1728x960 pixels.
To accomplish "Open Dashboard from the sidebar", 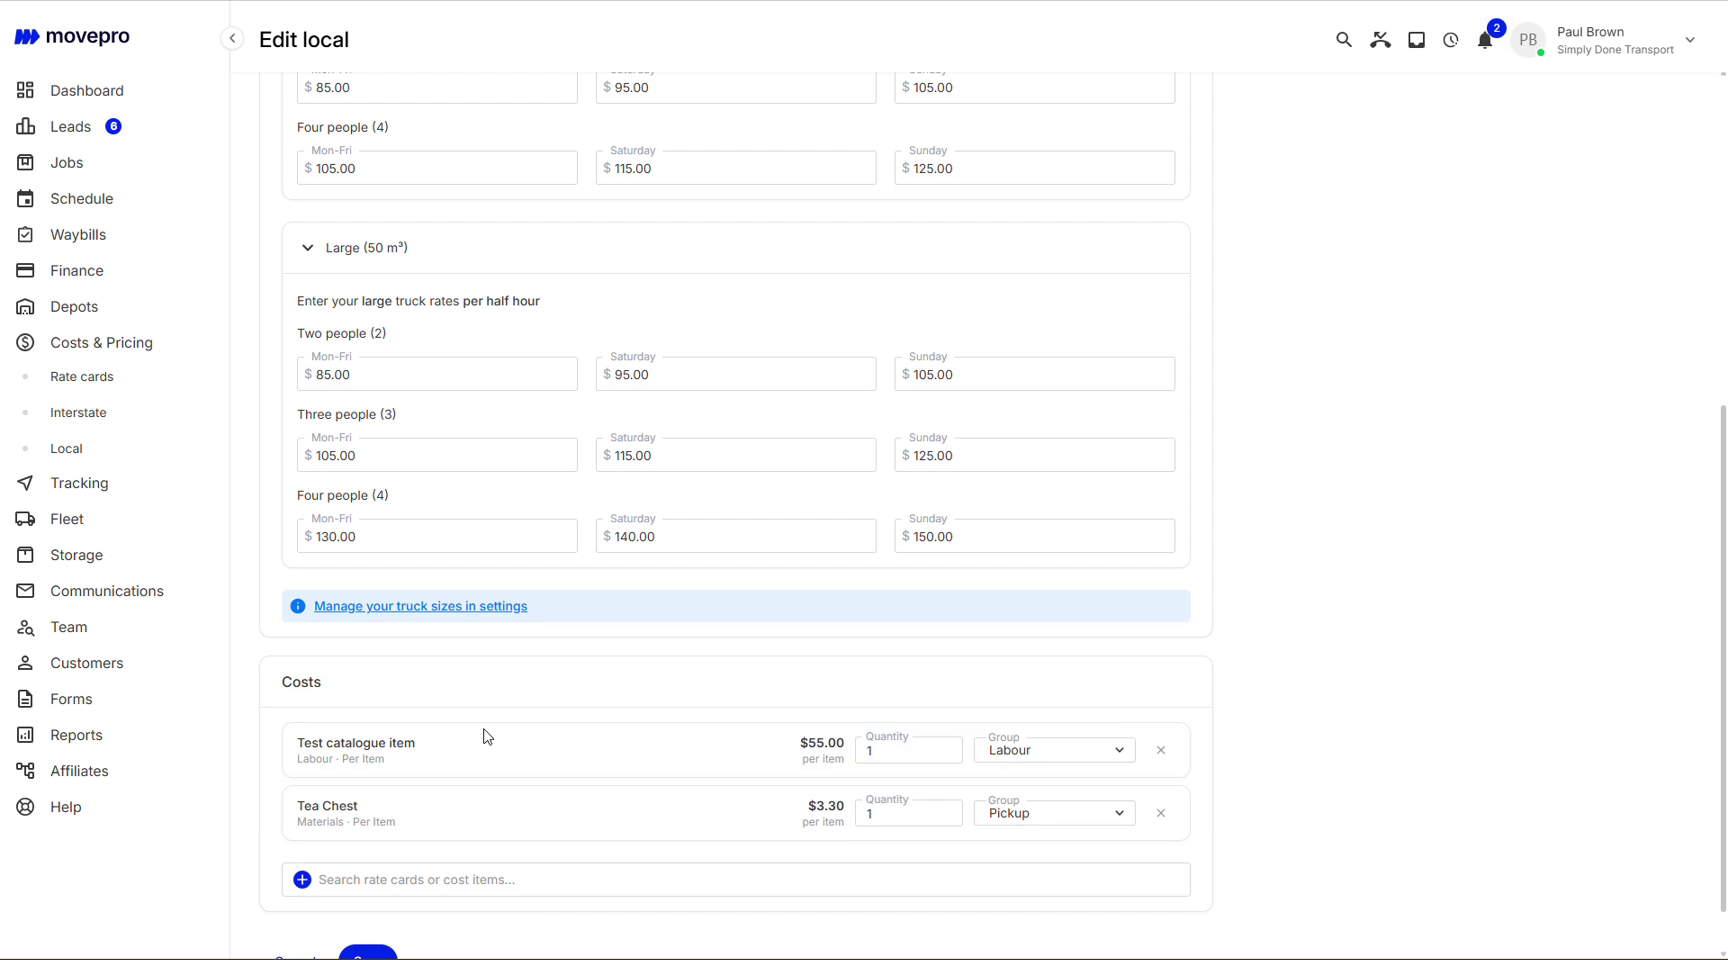I will pyautogui.click(x=87, y=91).
